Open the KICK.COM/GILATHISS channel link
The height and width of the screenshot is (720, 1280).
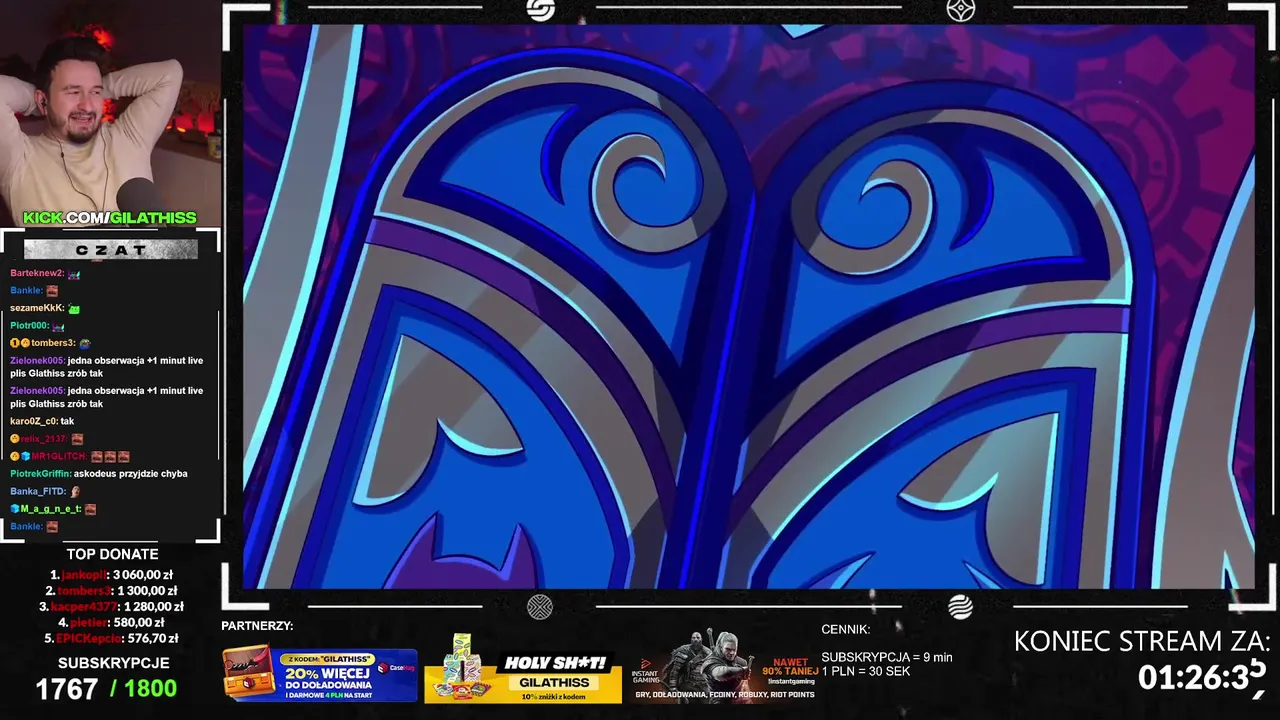tap(110, 218)
